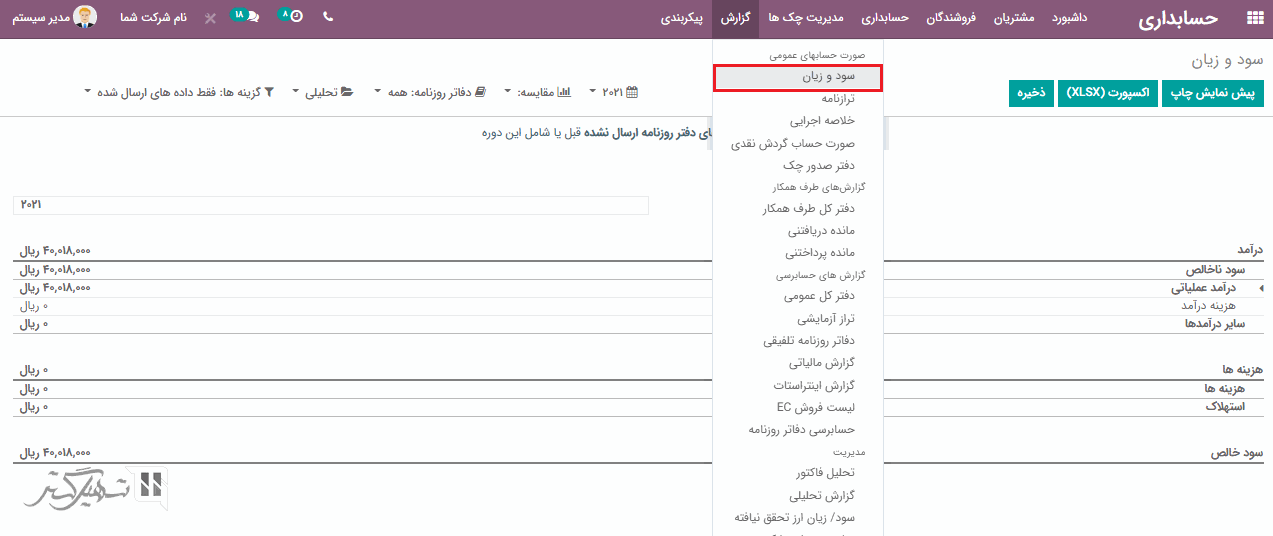The height and width of the screenshot is (536, 1273).
Task: Open conversations chat bubble icon
Action: tap(251, 18)
